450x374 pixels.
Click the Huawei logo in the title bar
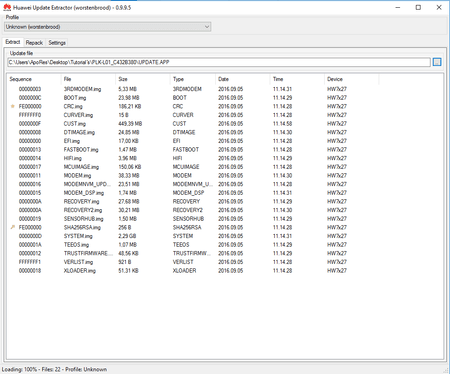pyautogui.click(x=7, y=7)
